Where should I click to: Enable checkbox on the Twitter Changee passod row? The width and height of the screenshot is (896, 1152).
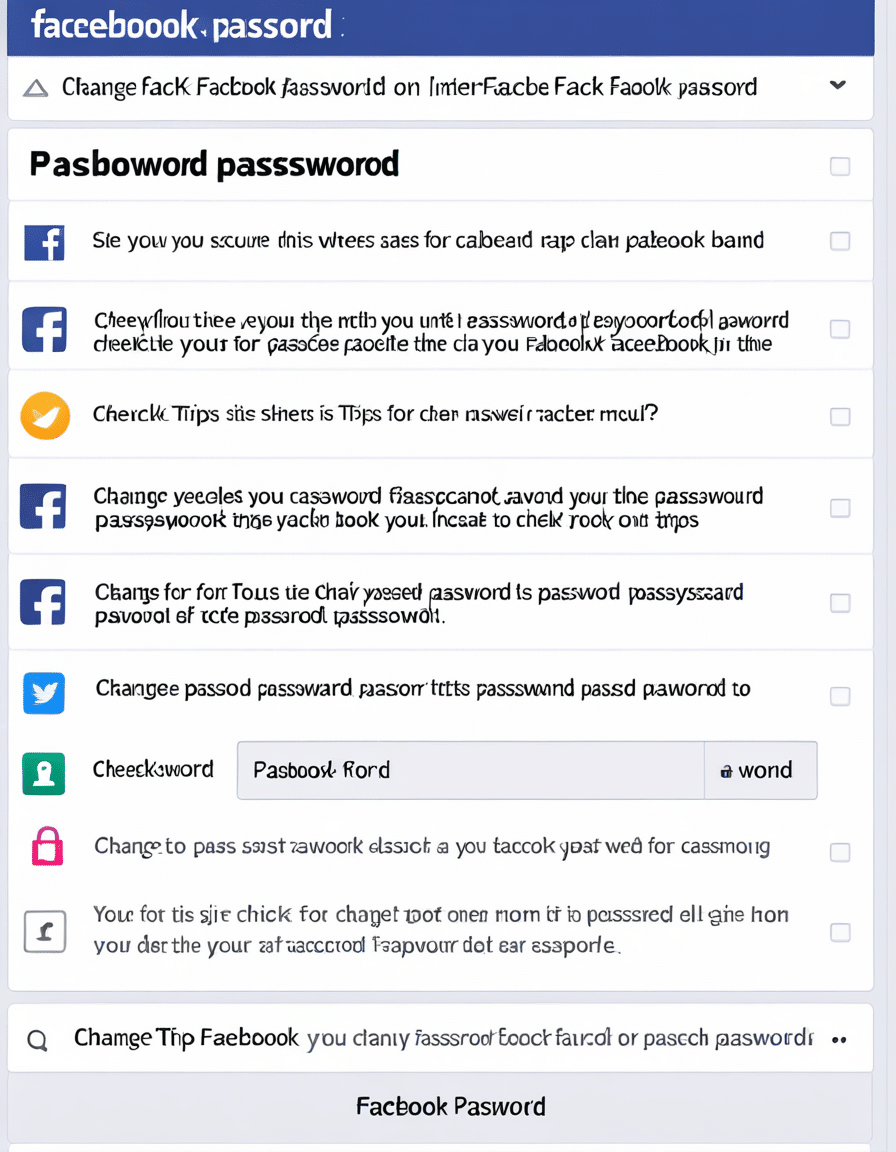[x=840, y=696]
